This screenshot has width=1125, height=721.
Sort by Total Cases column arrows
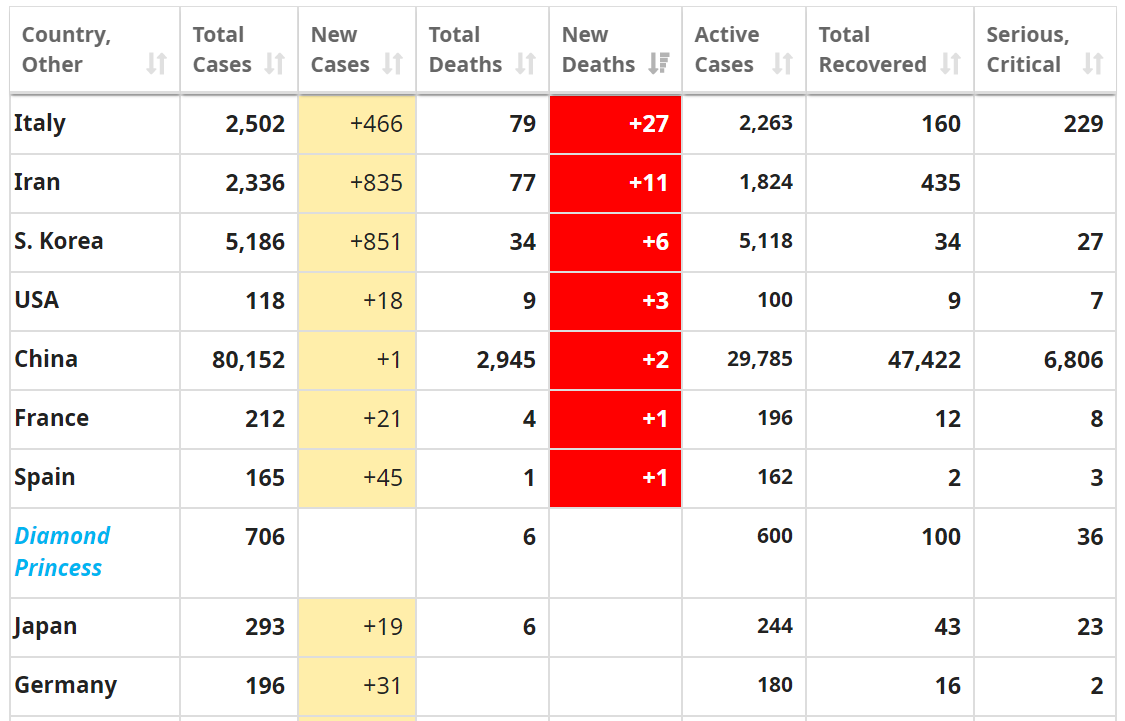pos(274,64)
